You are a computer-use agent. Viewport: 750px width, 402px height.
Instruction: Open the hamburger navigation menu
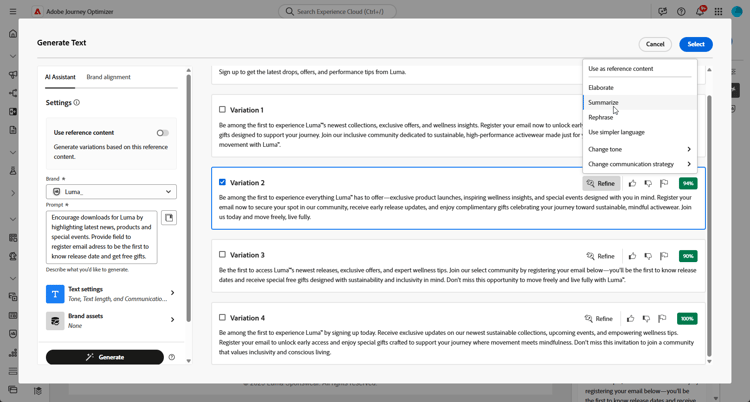tap(13, 11)
